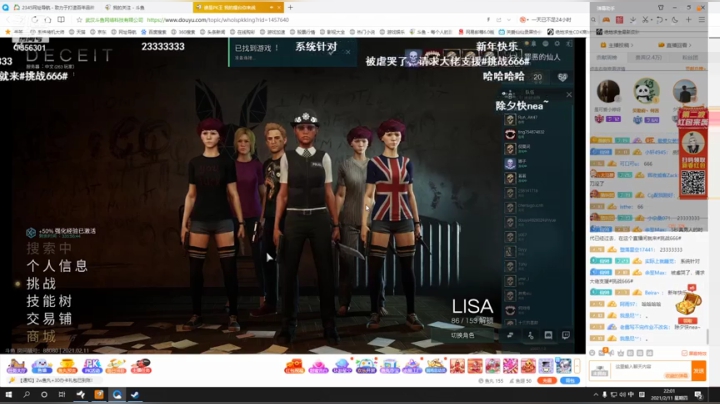The width and height of the screenshot is (720, 404).
Task: Switch to 粉丝团 tab in chat panel
Action: coord(690,58)
